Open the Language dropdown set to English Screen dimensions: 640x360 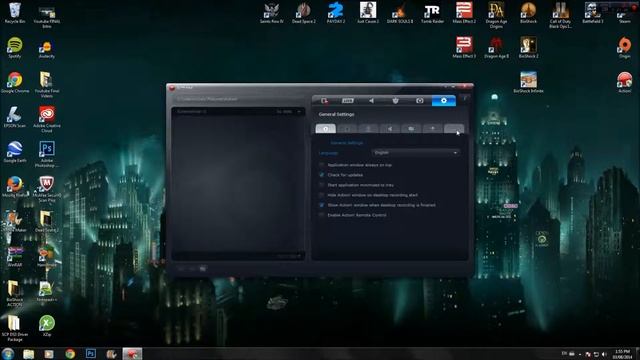pos(416,153)
